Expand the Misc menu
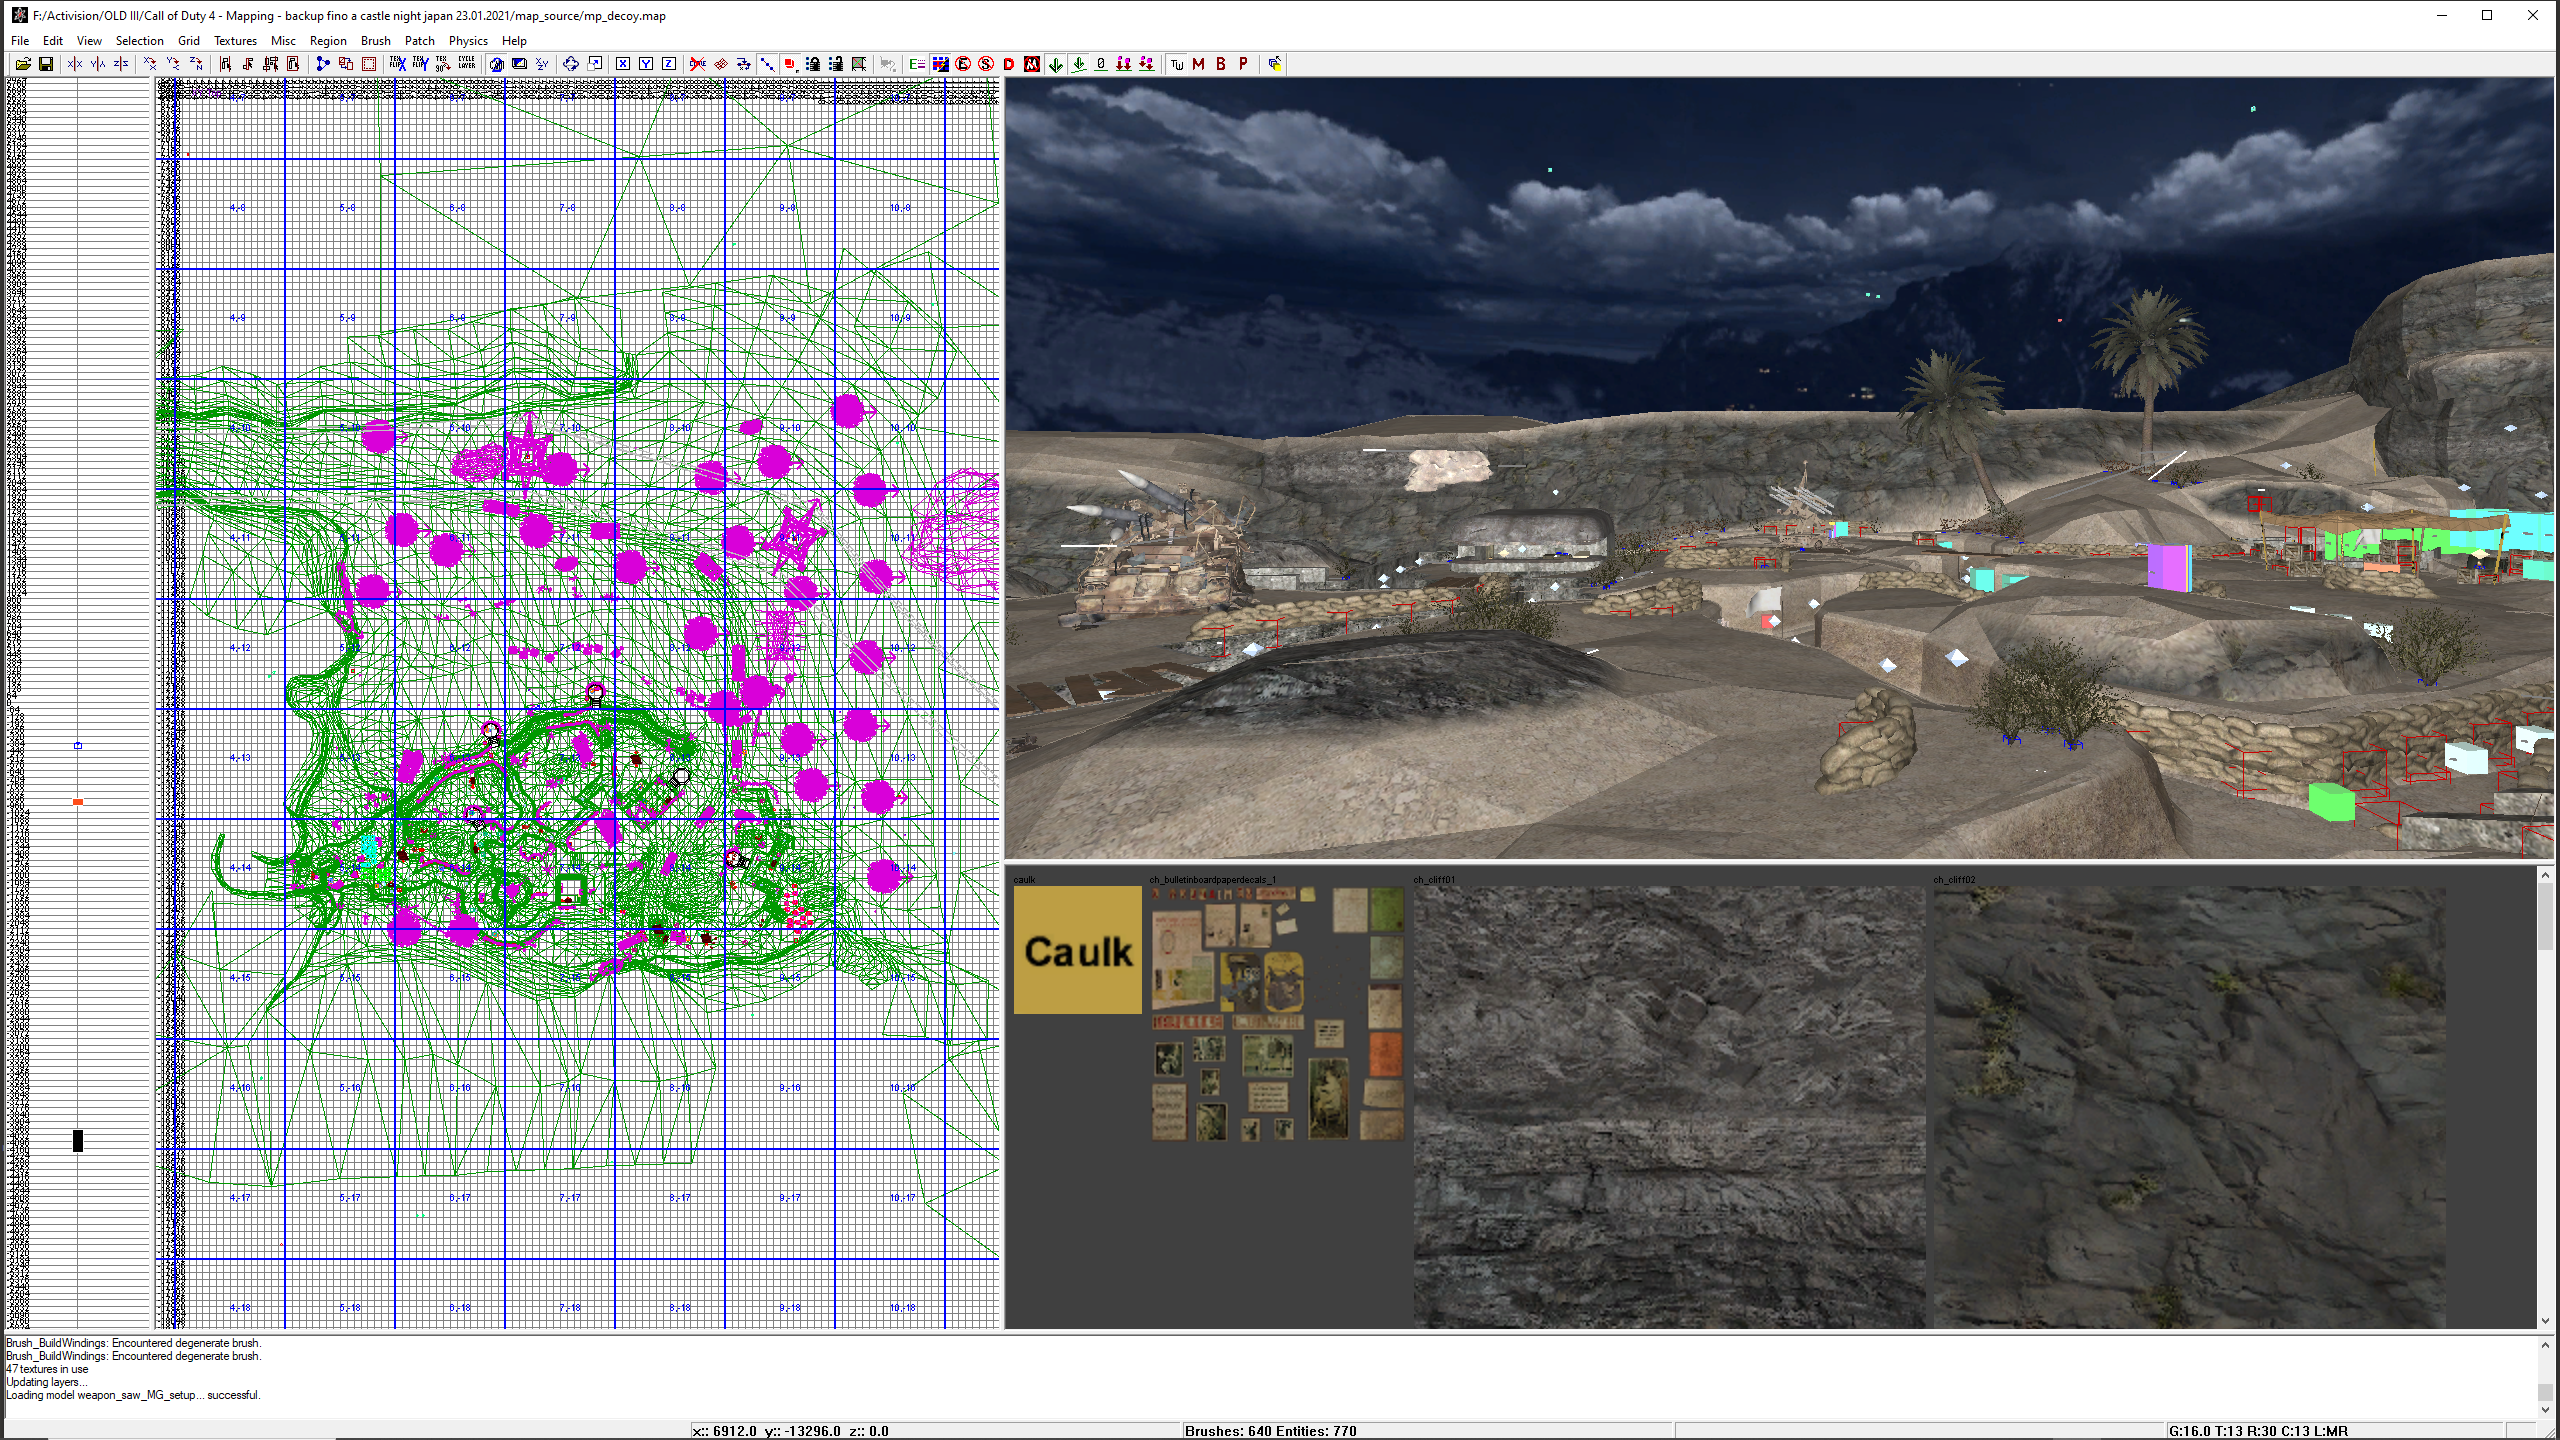 coord(283,41)
